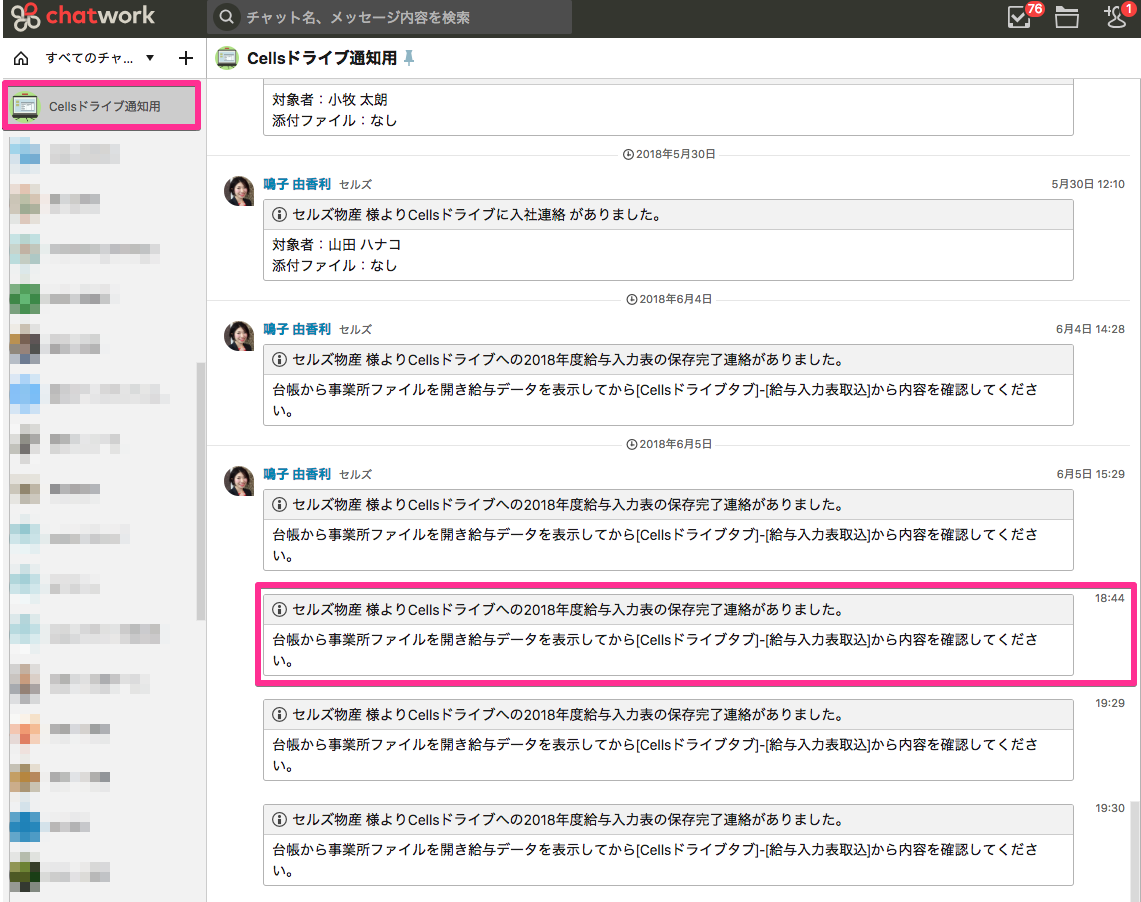Click the info icon on the 19:29 message

pyautogui.click(x=279, y=714)
